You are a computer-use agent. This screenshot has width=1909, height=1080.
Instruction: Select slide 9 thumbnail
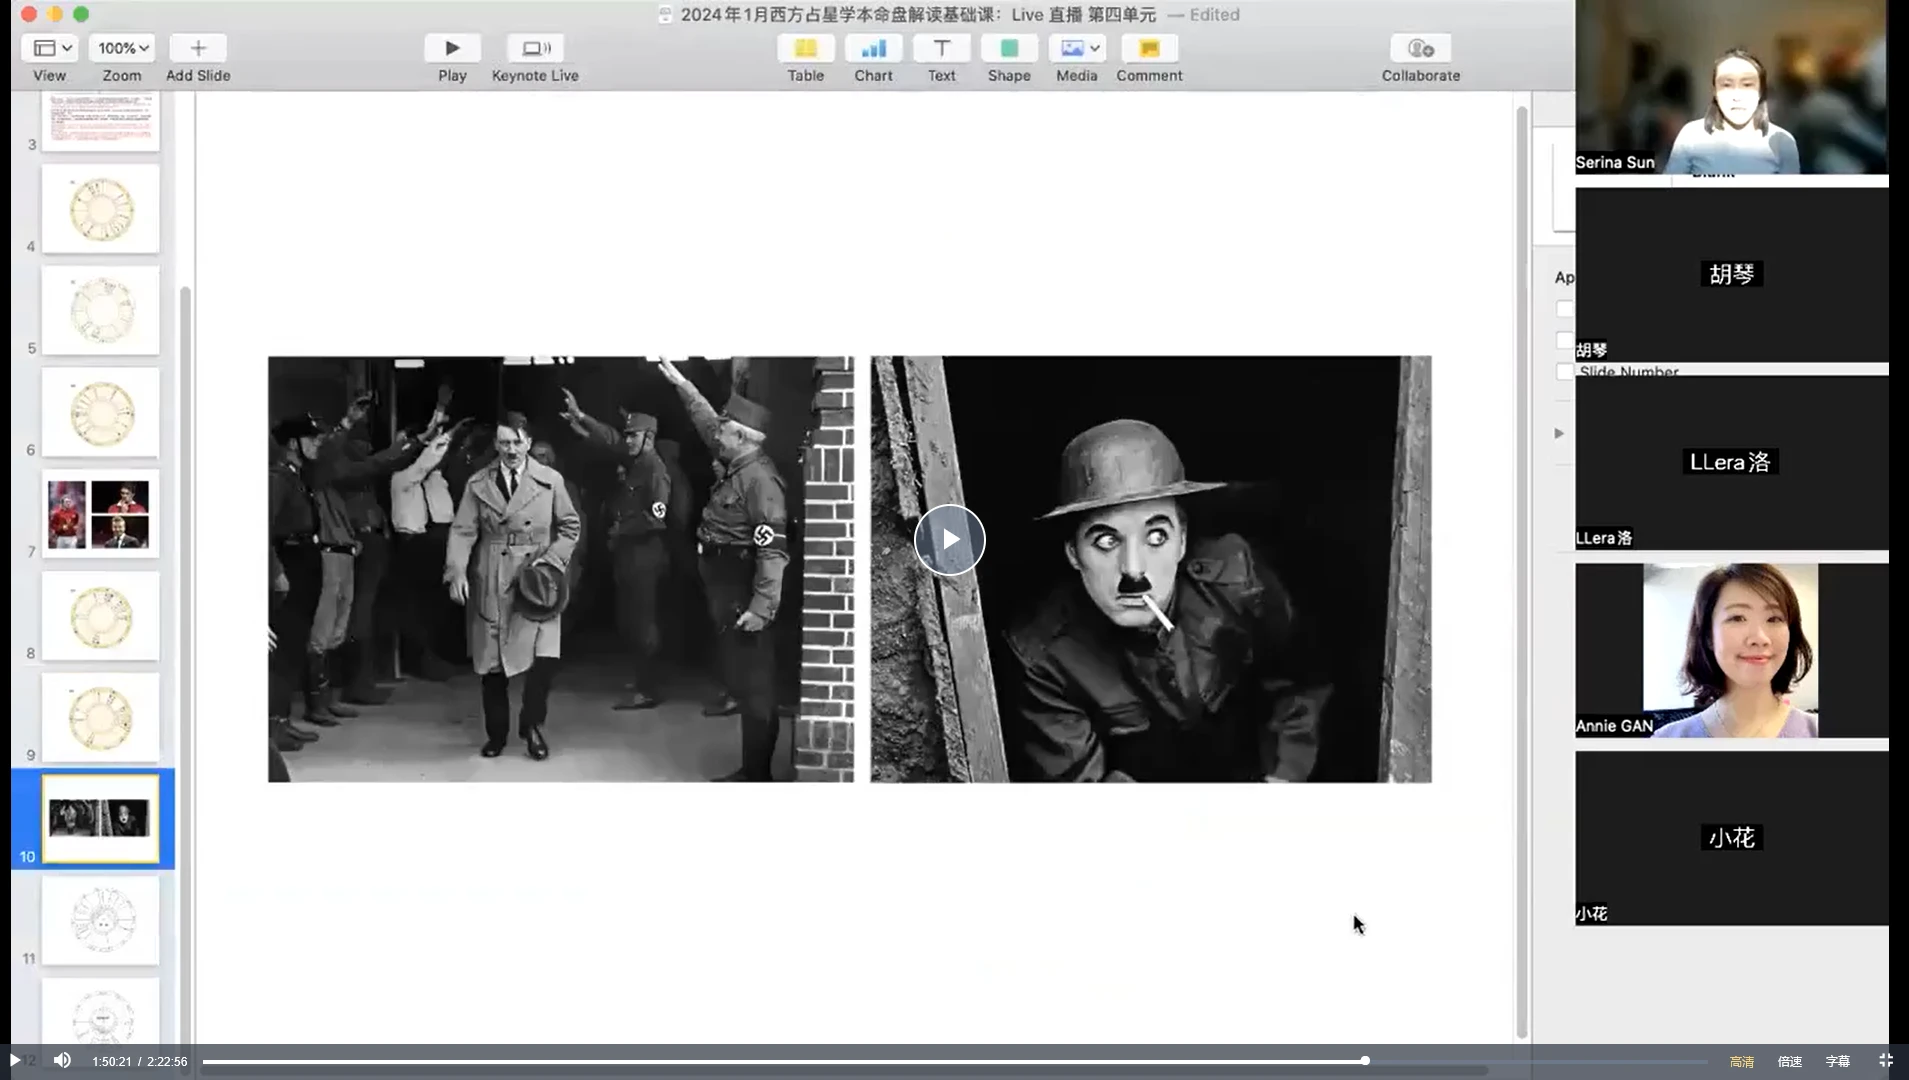point(100,718)
